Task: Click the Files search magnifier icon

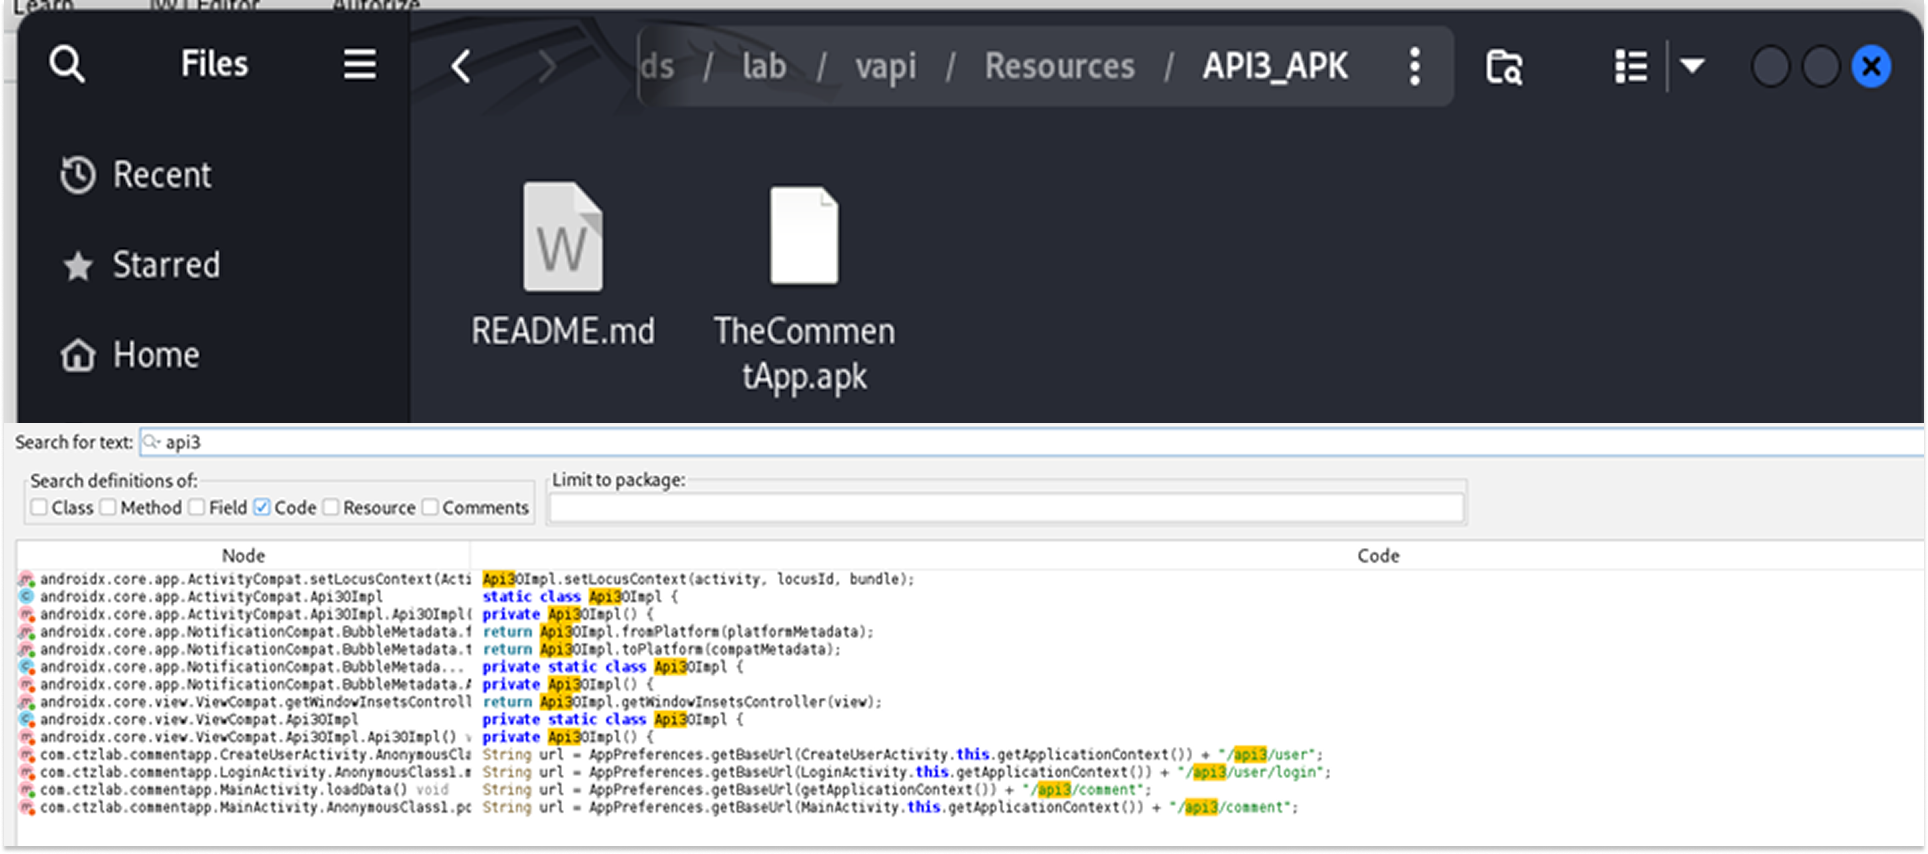Action: coord(67,66)
